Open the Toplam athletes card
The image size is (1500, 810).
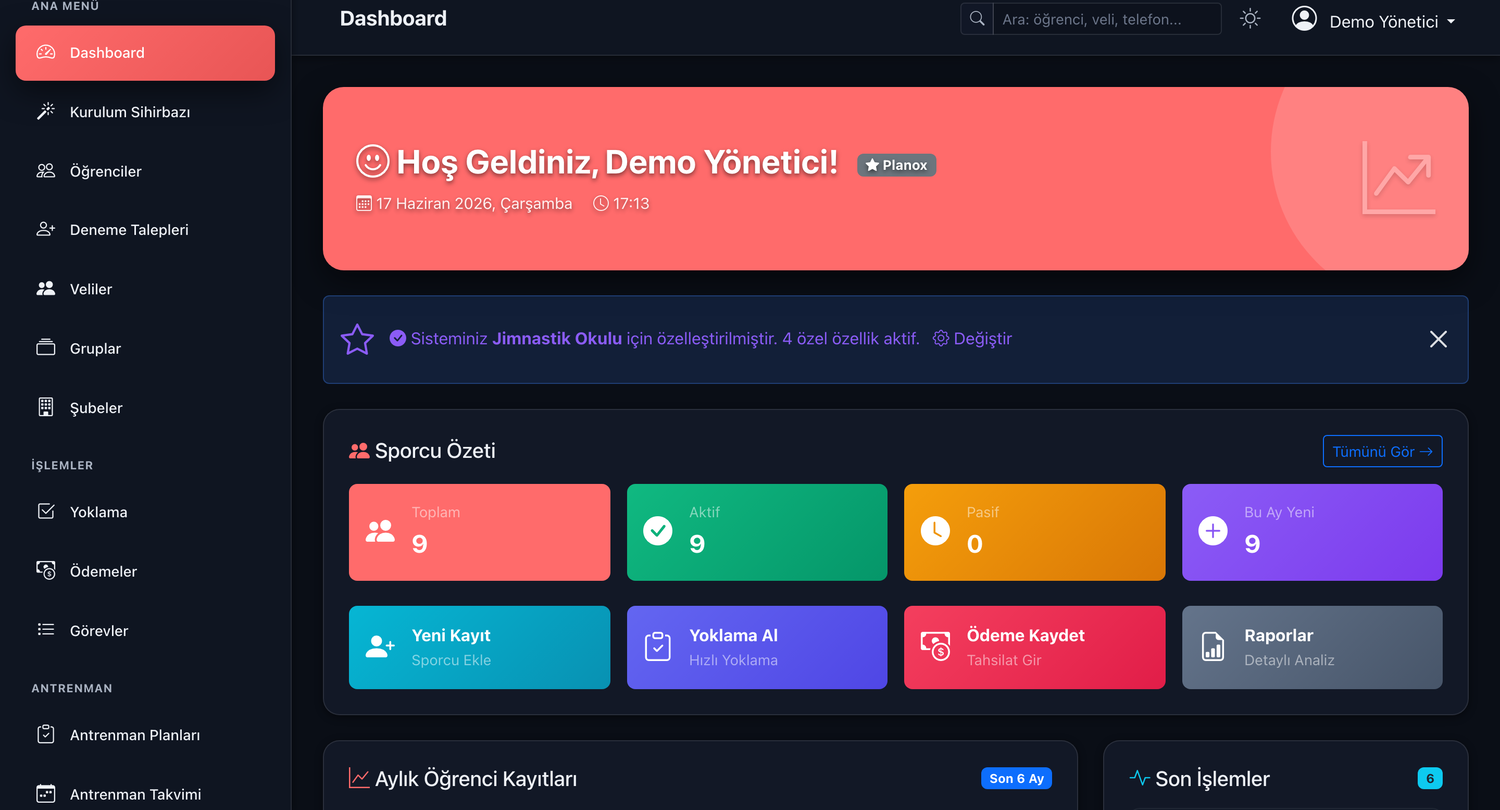click(x=479, y=532)
